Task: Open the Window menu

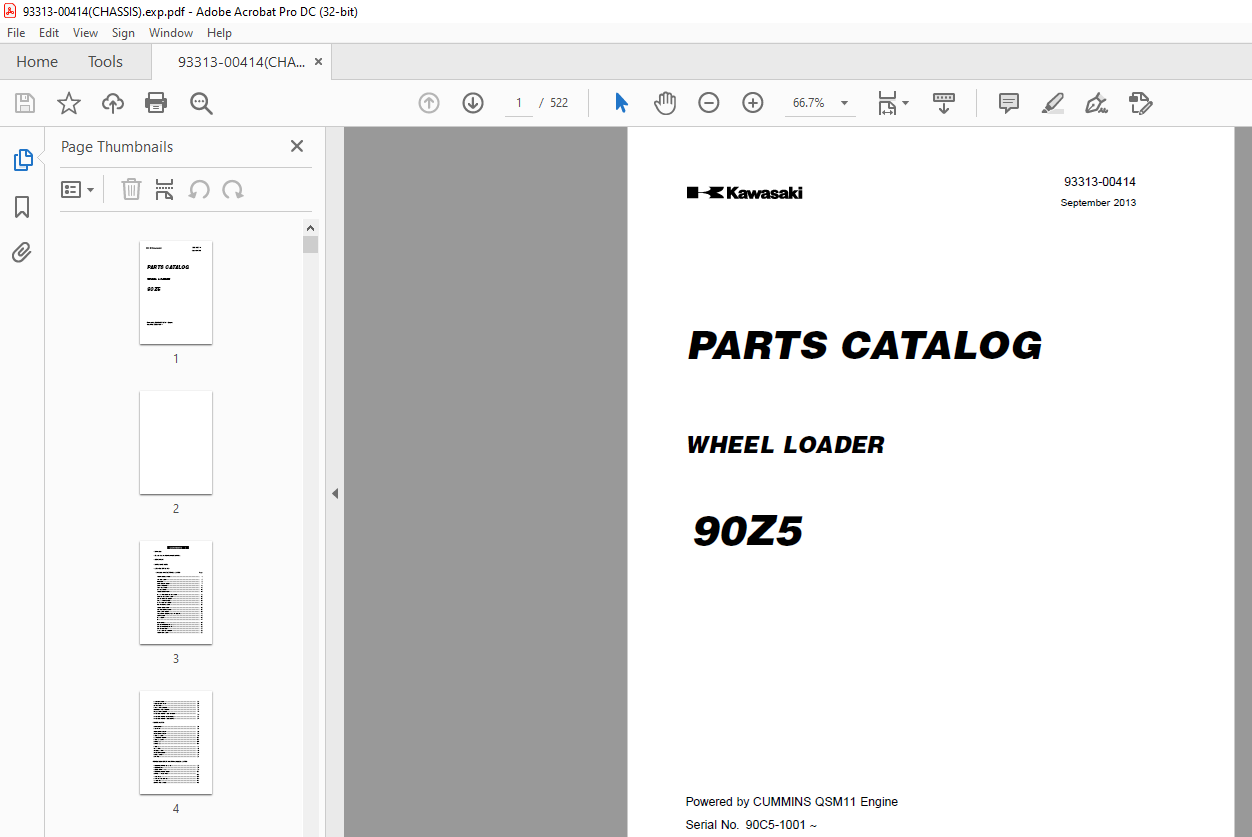Action: 171,33
